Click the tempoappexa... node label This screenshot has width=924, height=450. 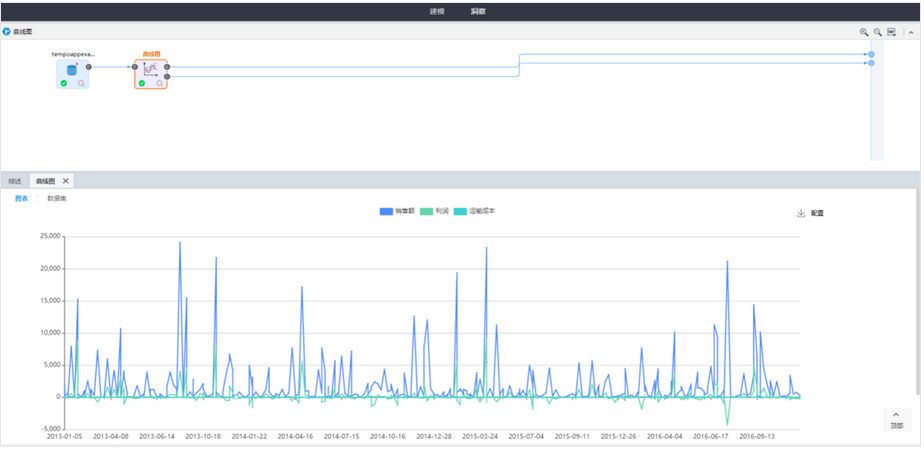pos(73,54)
